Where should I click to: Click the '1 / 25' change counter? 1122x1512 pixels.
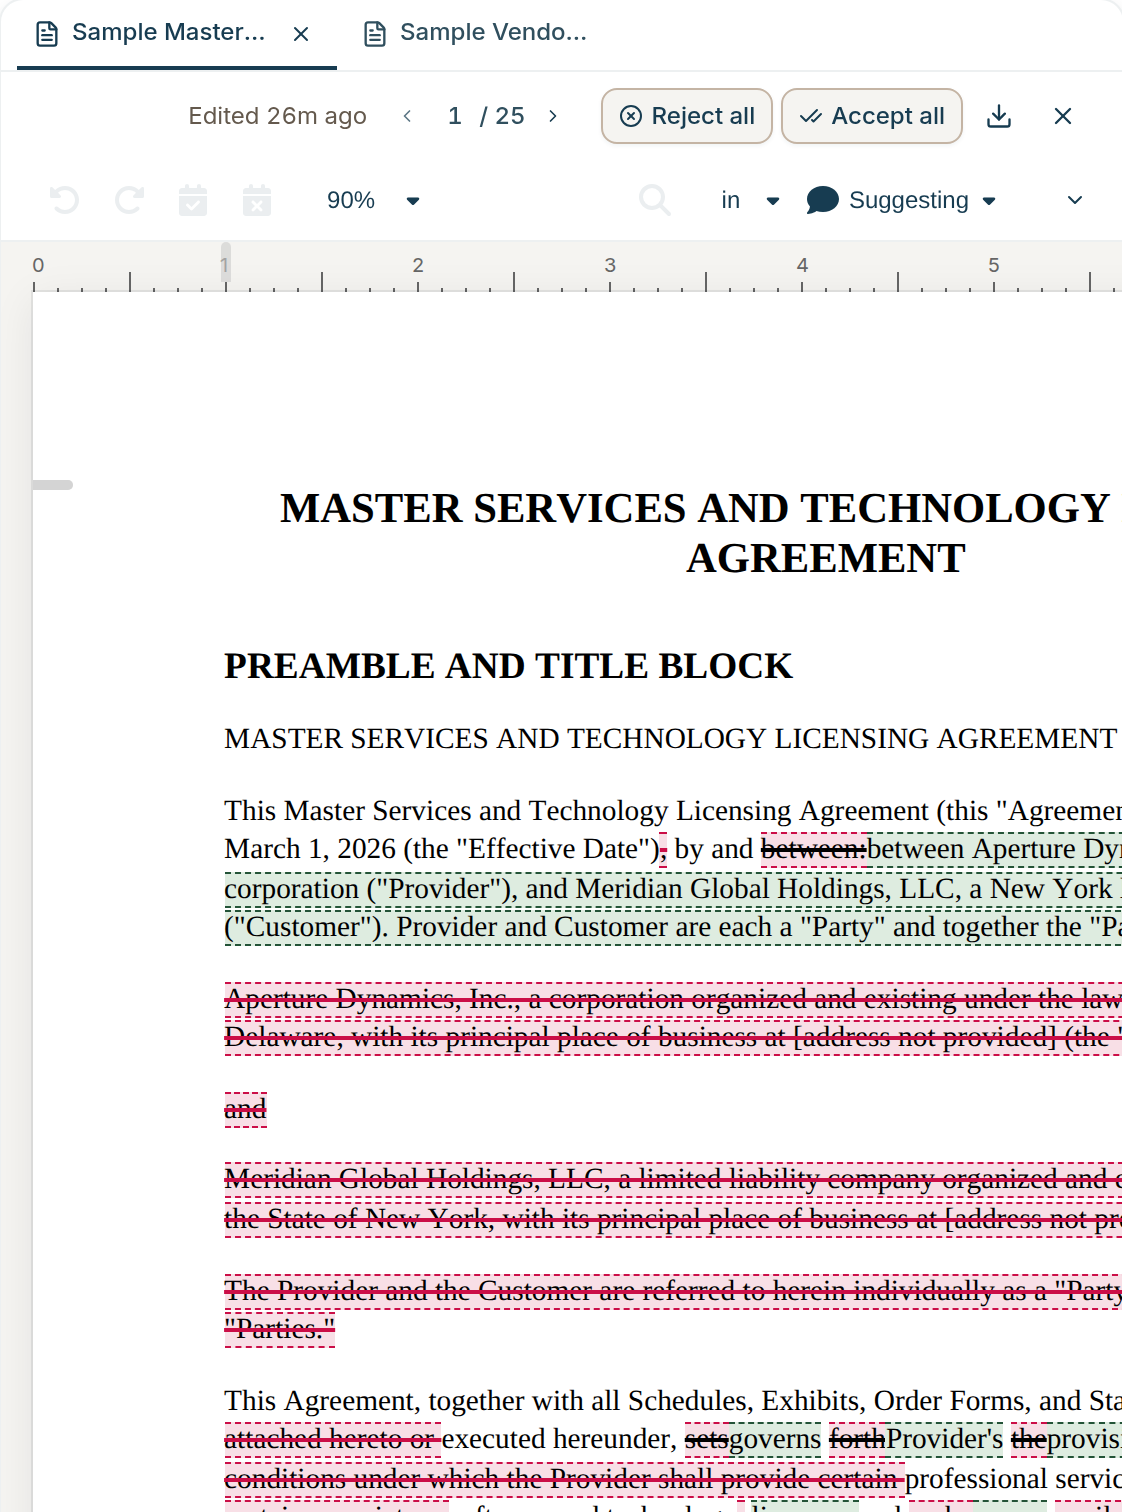(486, 116)
